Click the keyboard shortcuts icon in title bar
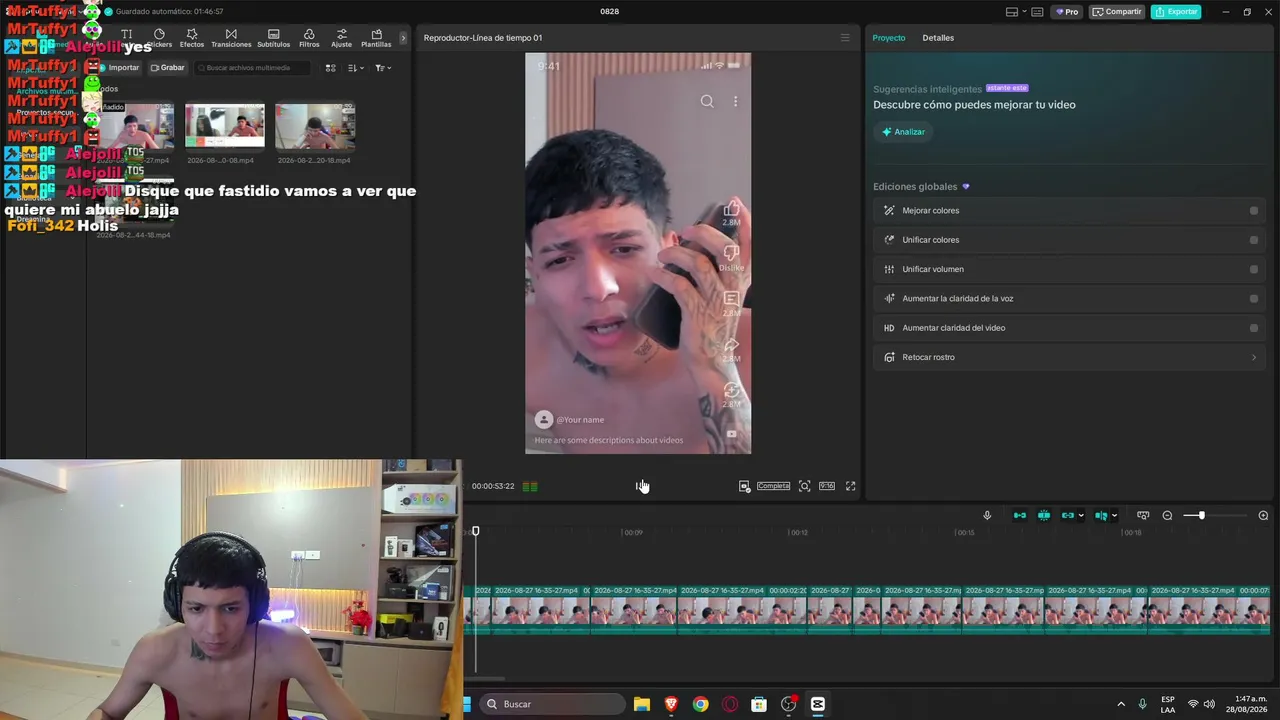Image resolution: width=1280 pixels, height=720 pixels. (x=1037, y=12)
